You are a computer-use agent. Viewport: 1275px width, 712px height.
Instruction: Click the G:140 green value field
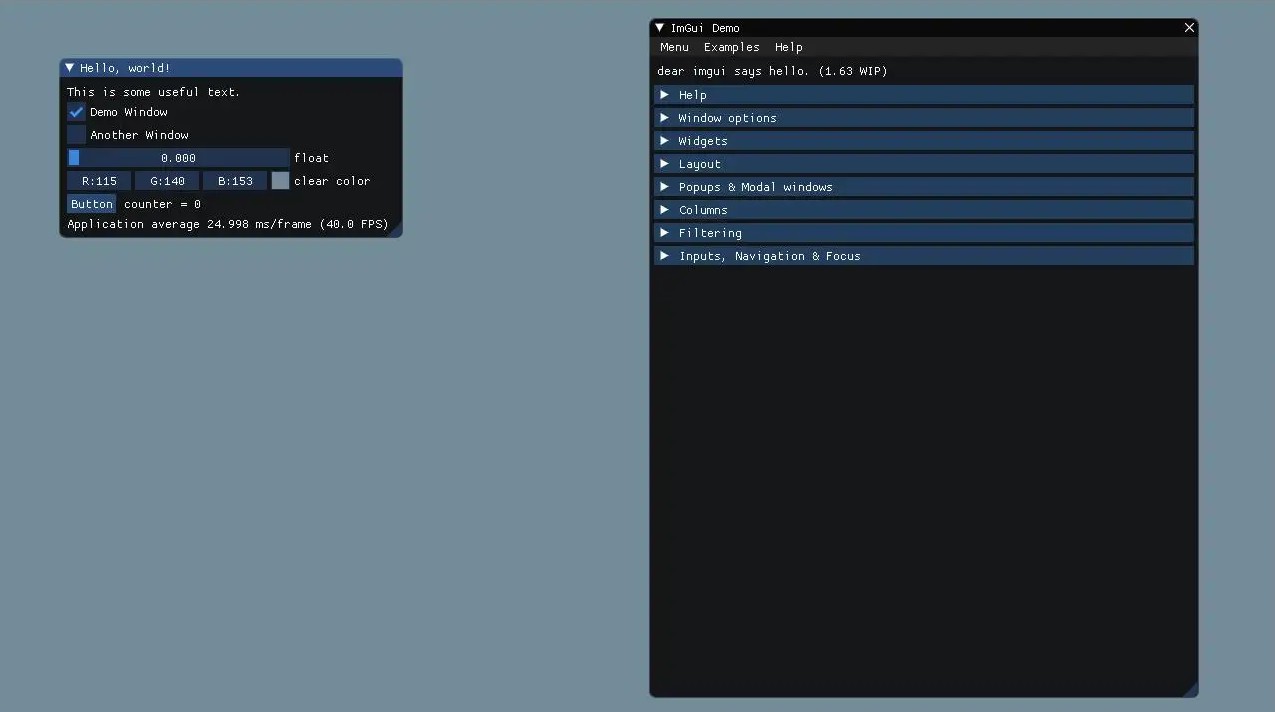[167, 181]
